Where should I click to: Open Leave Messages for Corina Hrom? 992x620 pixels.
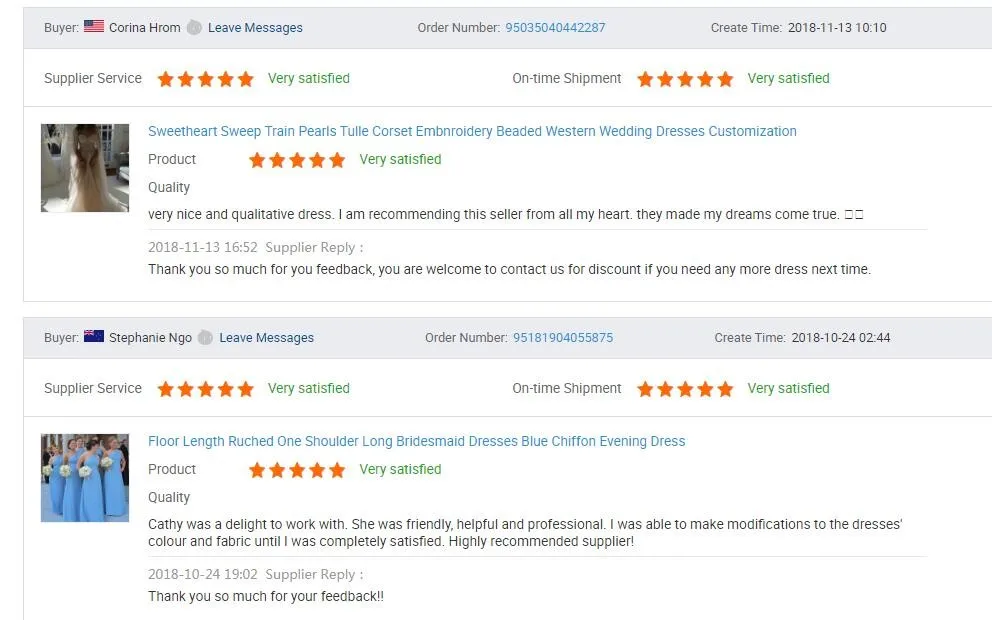[255, 28]
